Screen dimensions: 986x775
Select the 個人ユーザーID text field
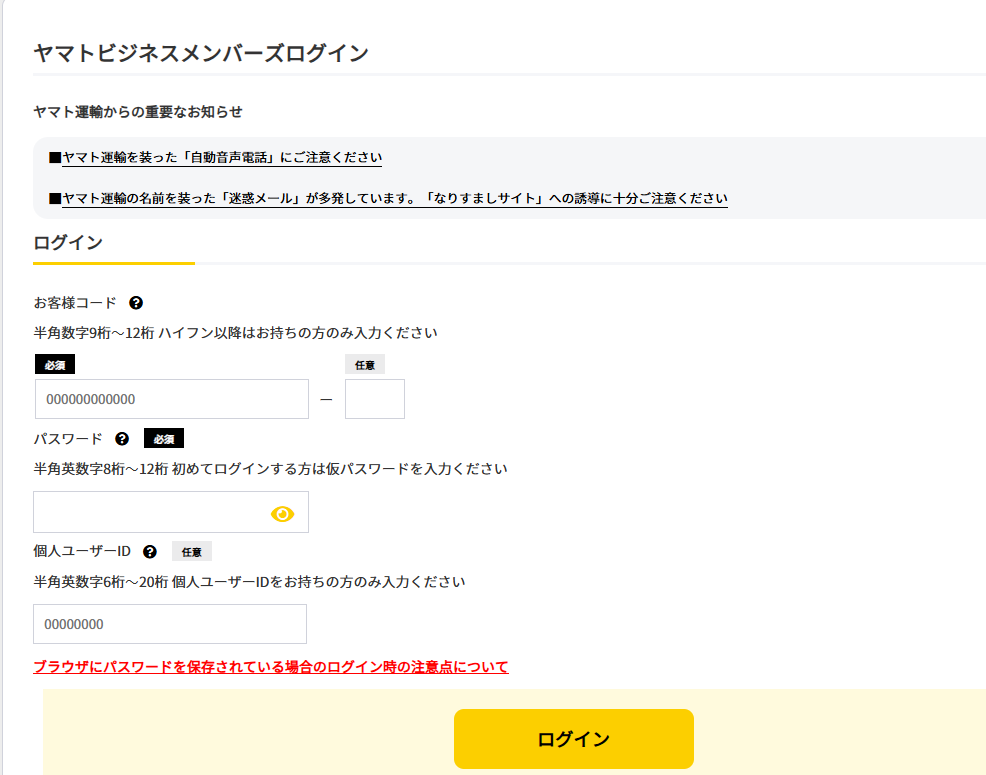170,624
